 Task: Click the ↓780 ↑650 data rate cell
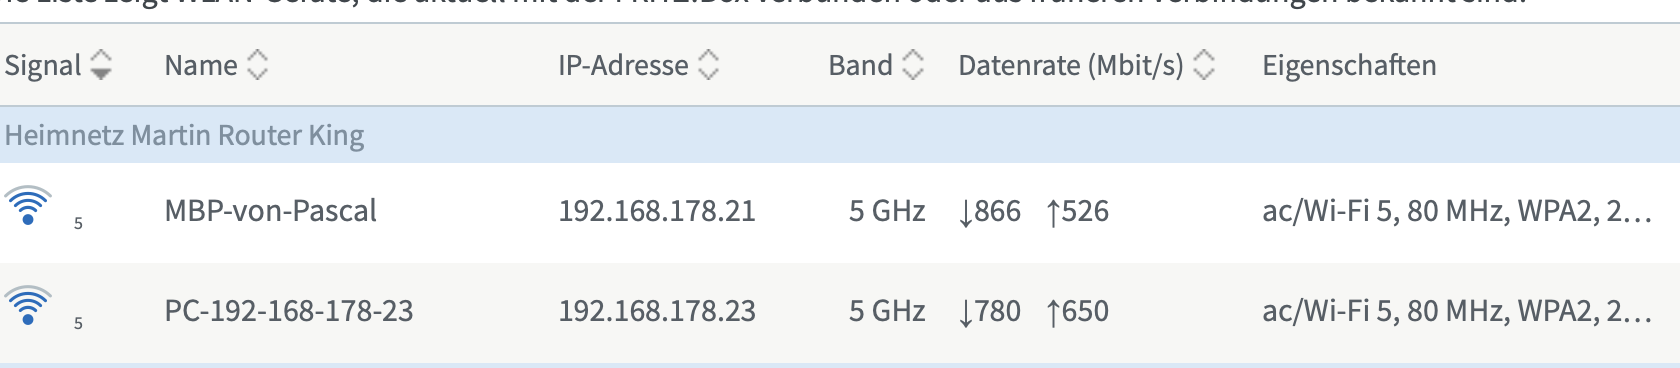[x=1033, y=311]
